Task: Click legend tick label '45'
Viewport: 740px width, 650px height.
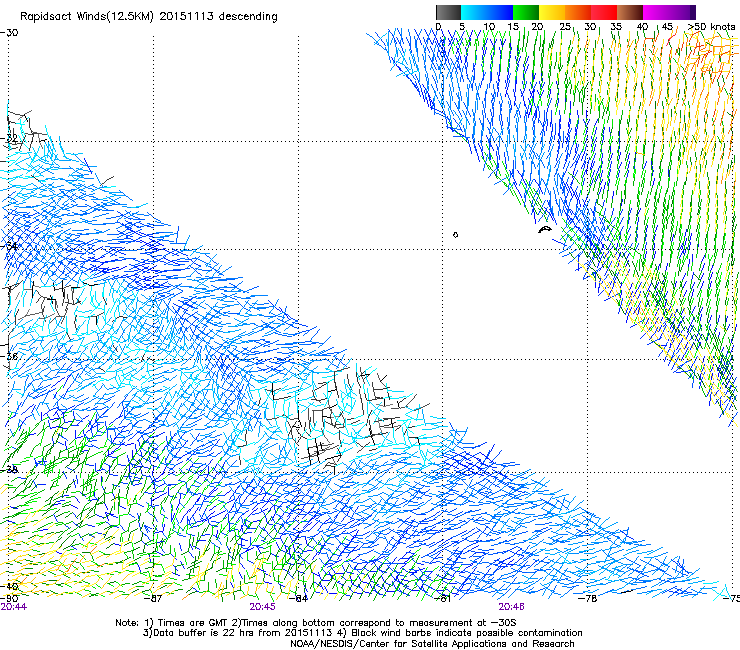Action: pyautogui.click(x=667, y=27)
